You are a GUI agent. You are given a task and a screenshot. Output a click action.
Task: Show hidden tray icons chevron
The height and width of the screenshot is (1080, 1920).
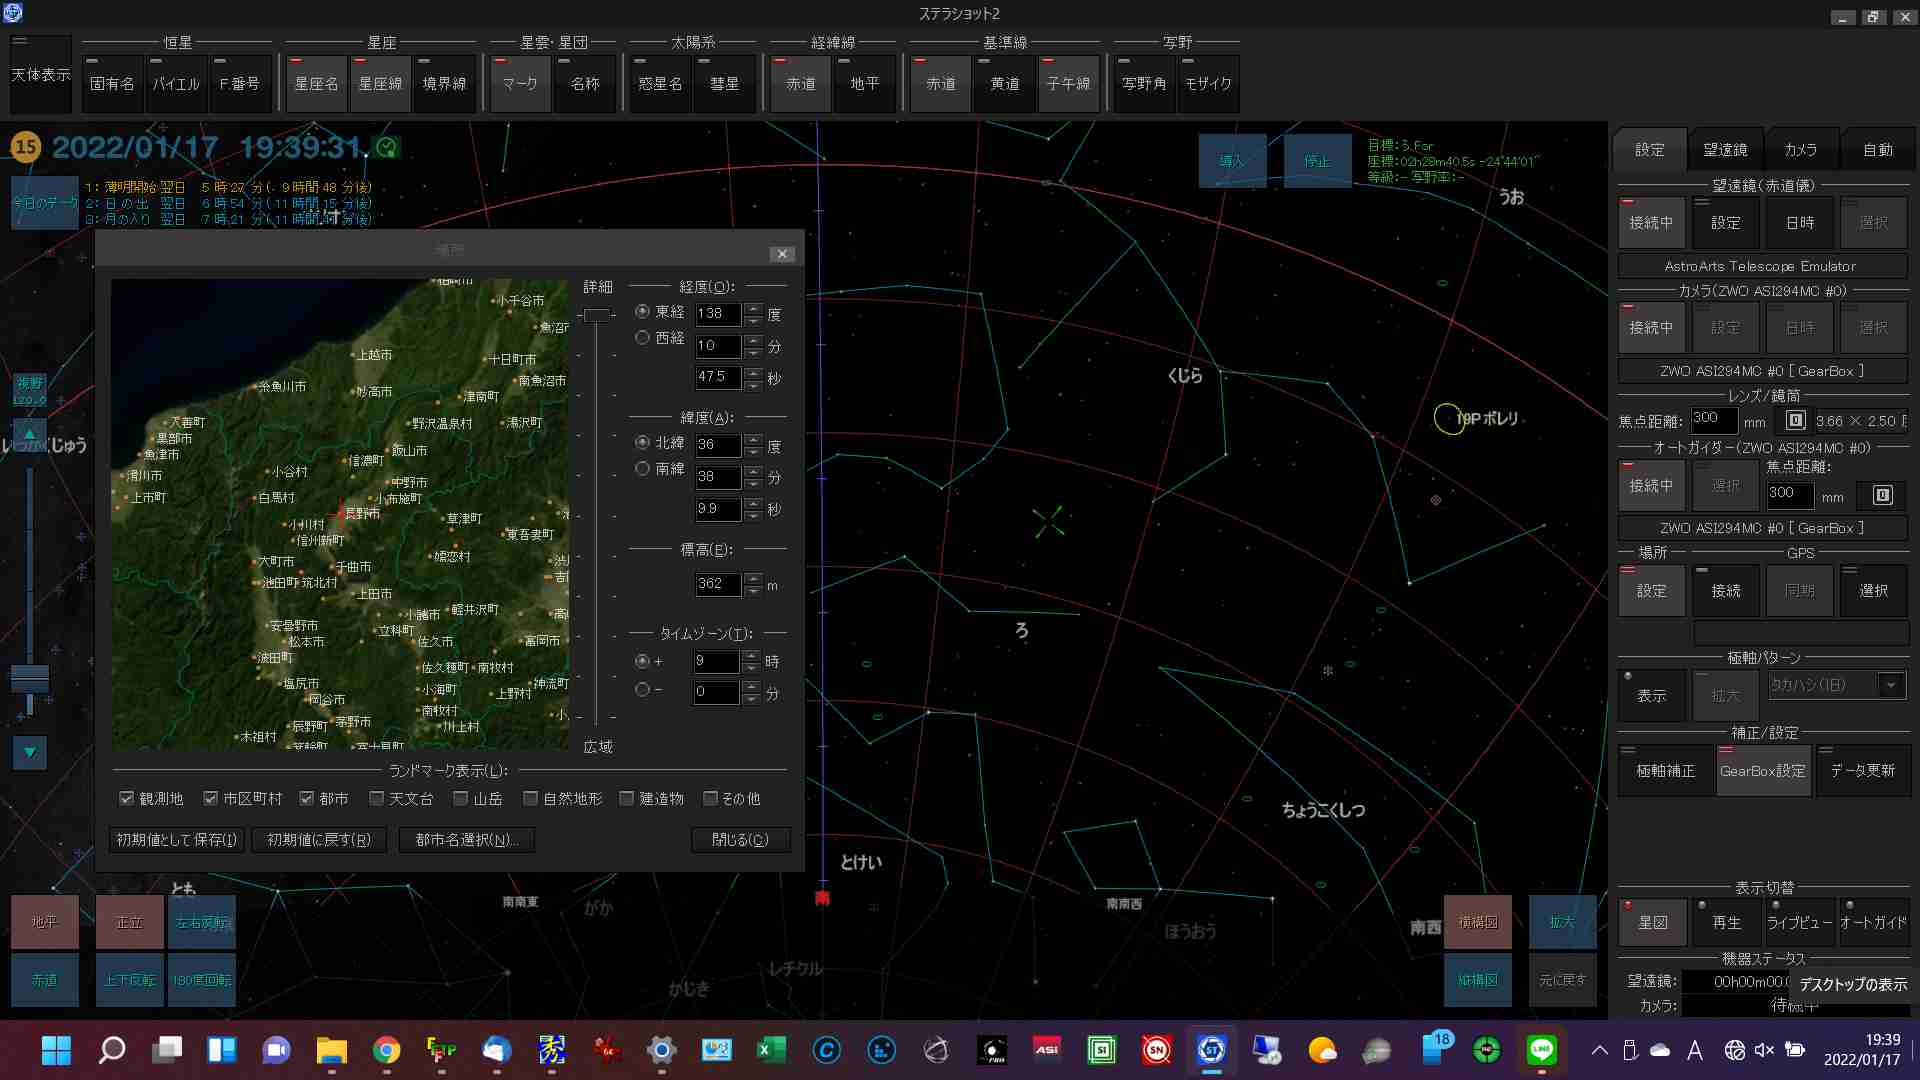coord(1600,1050)
